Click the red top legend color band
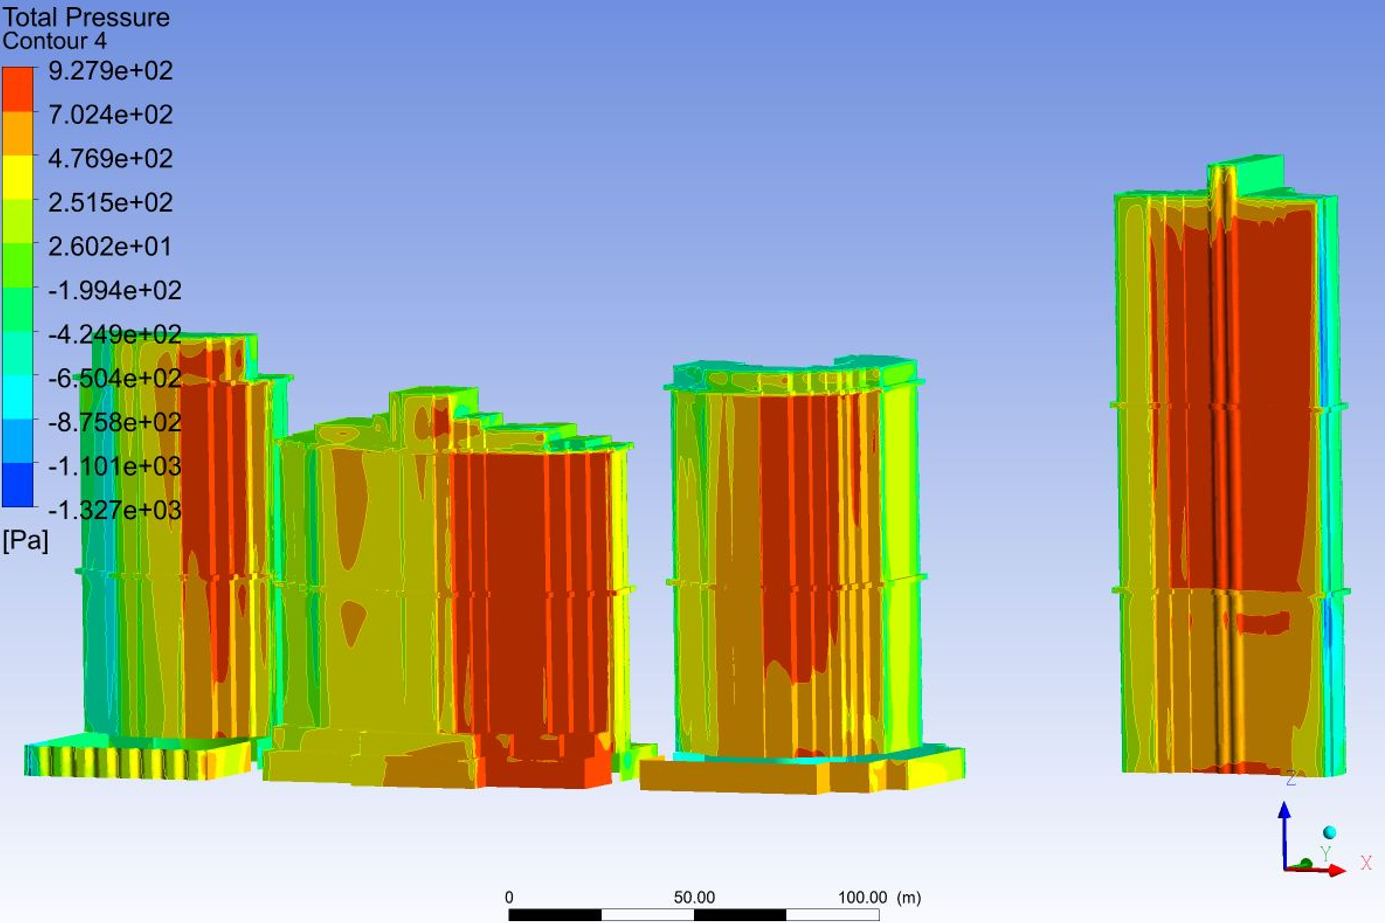1385x923 pixels. pos(17,89)
